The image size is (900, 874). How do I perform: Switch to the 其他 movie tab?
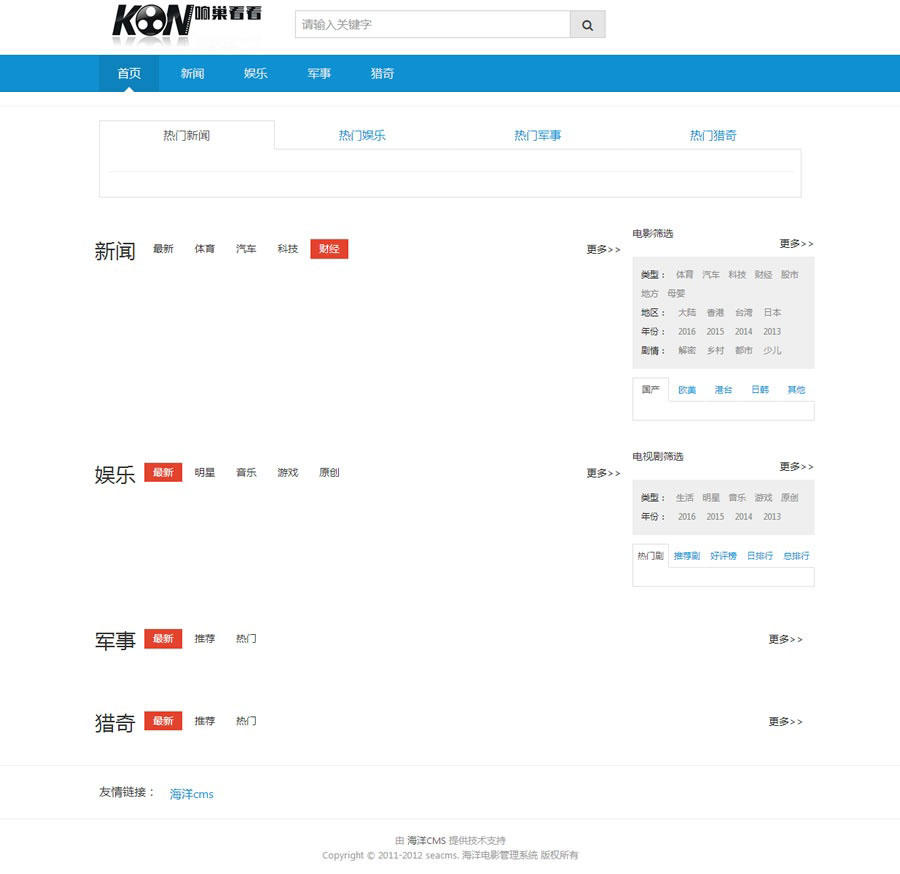(x=796, y=390)
